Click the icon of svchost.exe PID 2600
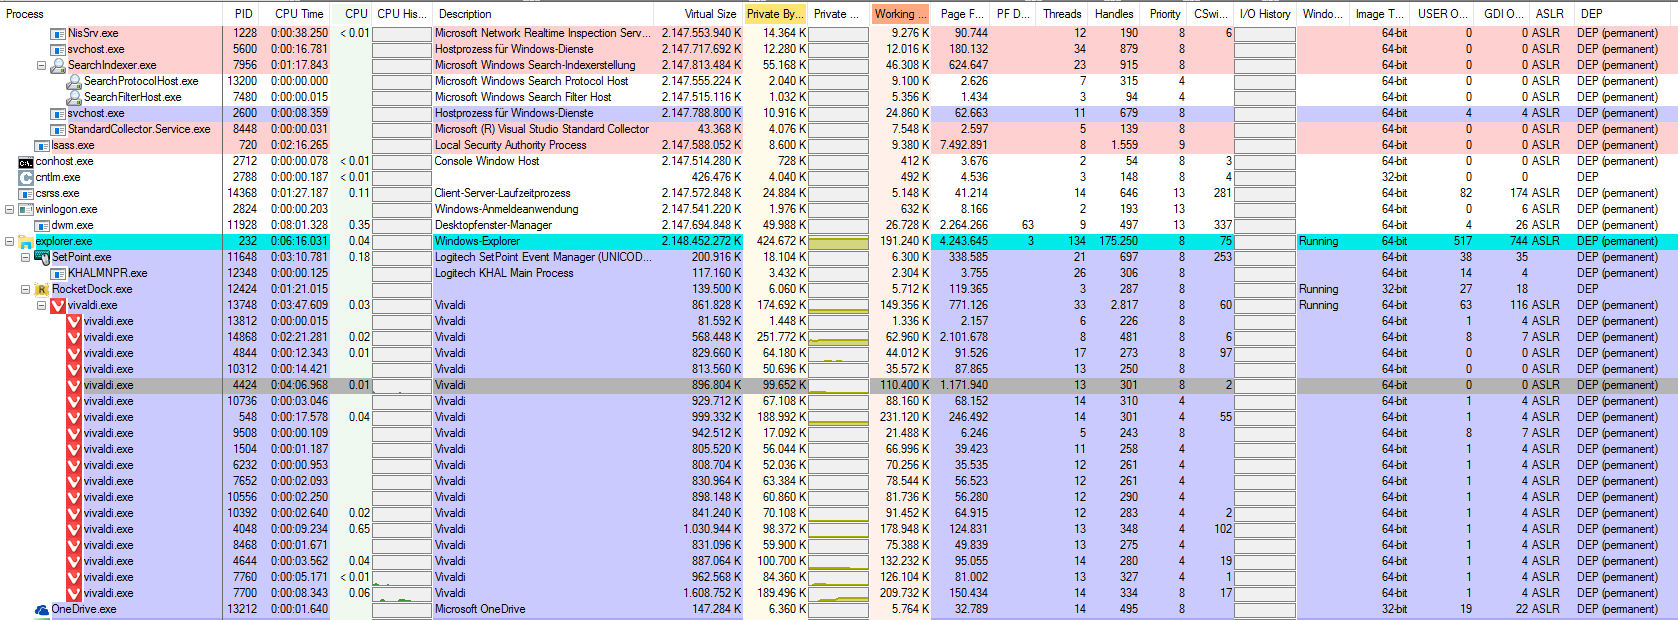 click(x=58, y=113)
